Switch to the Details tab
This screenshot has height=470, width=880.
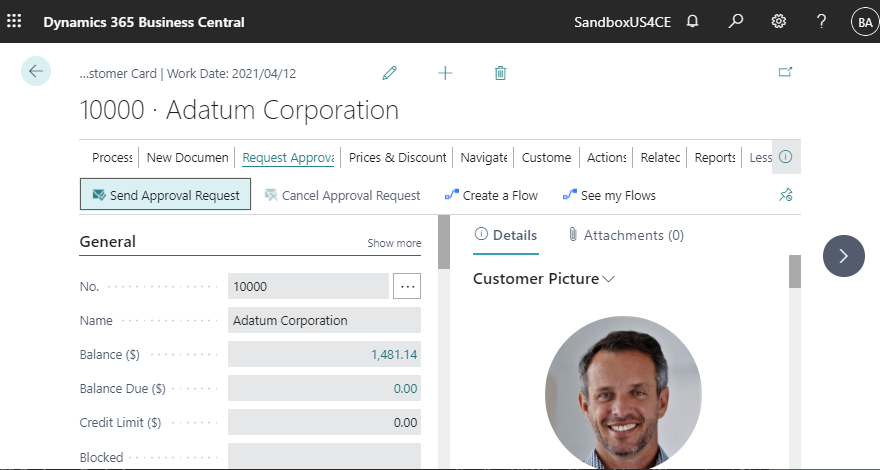pos(506,235)
